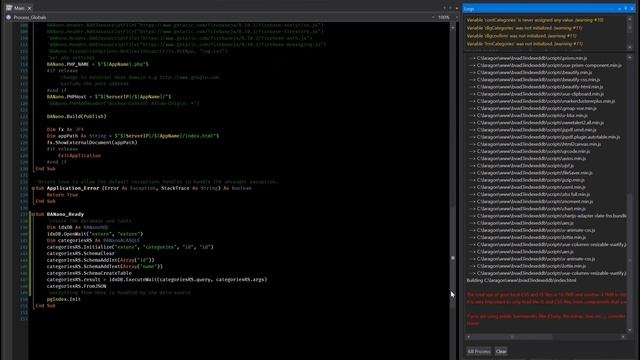The width and height of the screenshot is (640, 360).
Task: Click the log line for sweetalert2.all.min.js
Action: tap(536, 122)
